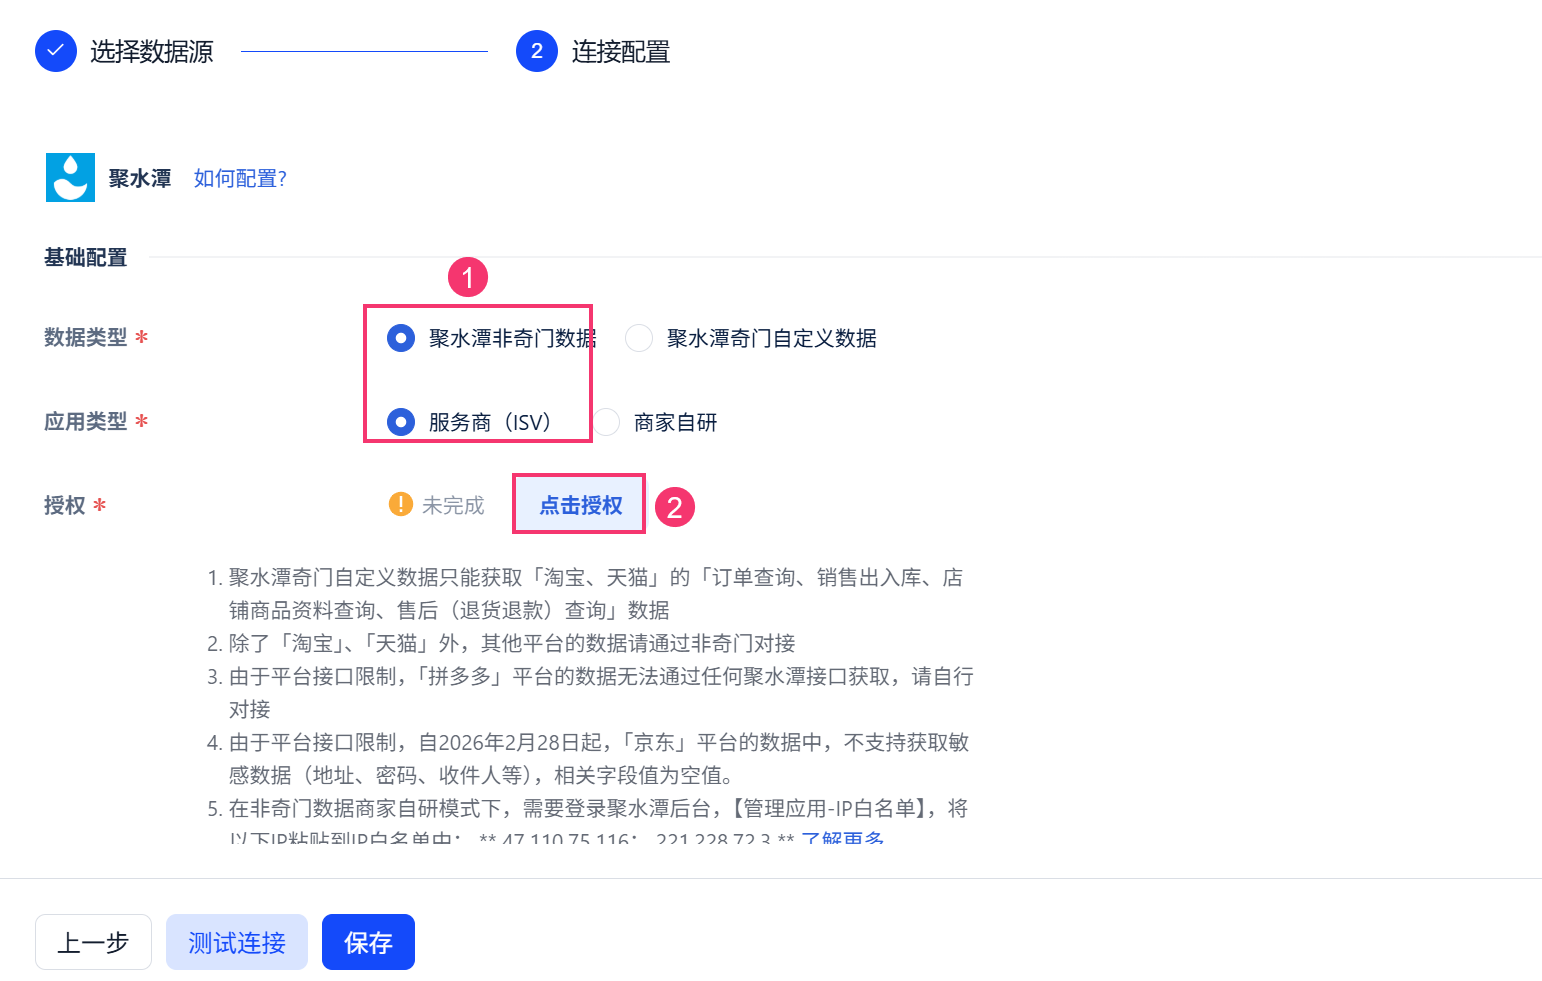Click the 聚水潭 water-drop logo icon
This screenshot has height=981, width=1542.
(70, 178)
